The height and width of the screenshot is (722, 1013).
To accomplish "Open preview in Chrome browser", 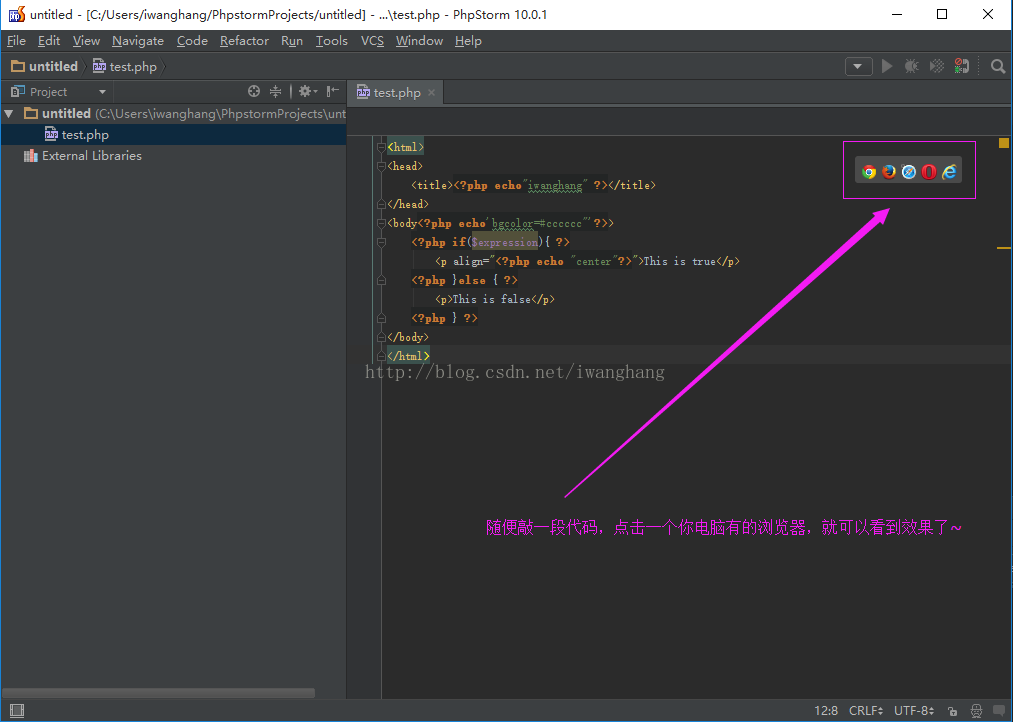I will (869, 172).
